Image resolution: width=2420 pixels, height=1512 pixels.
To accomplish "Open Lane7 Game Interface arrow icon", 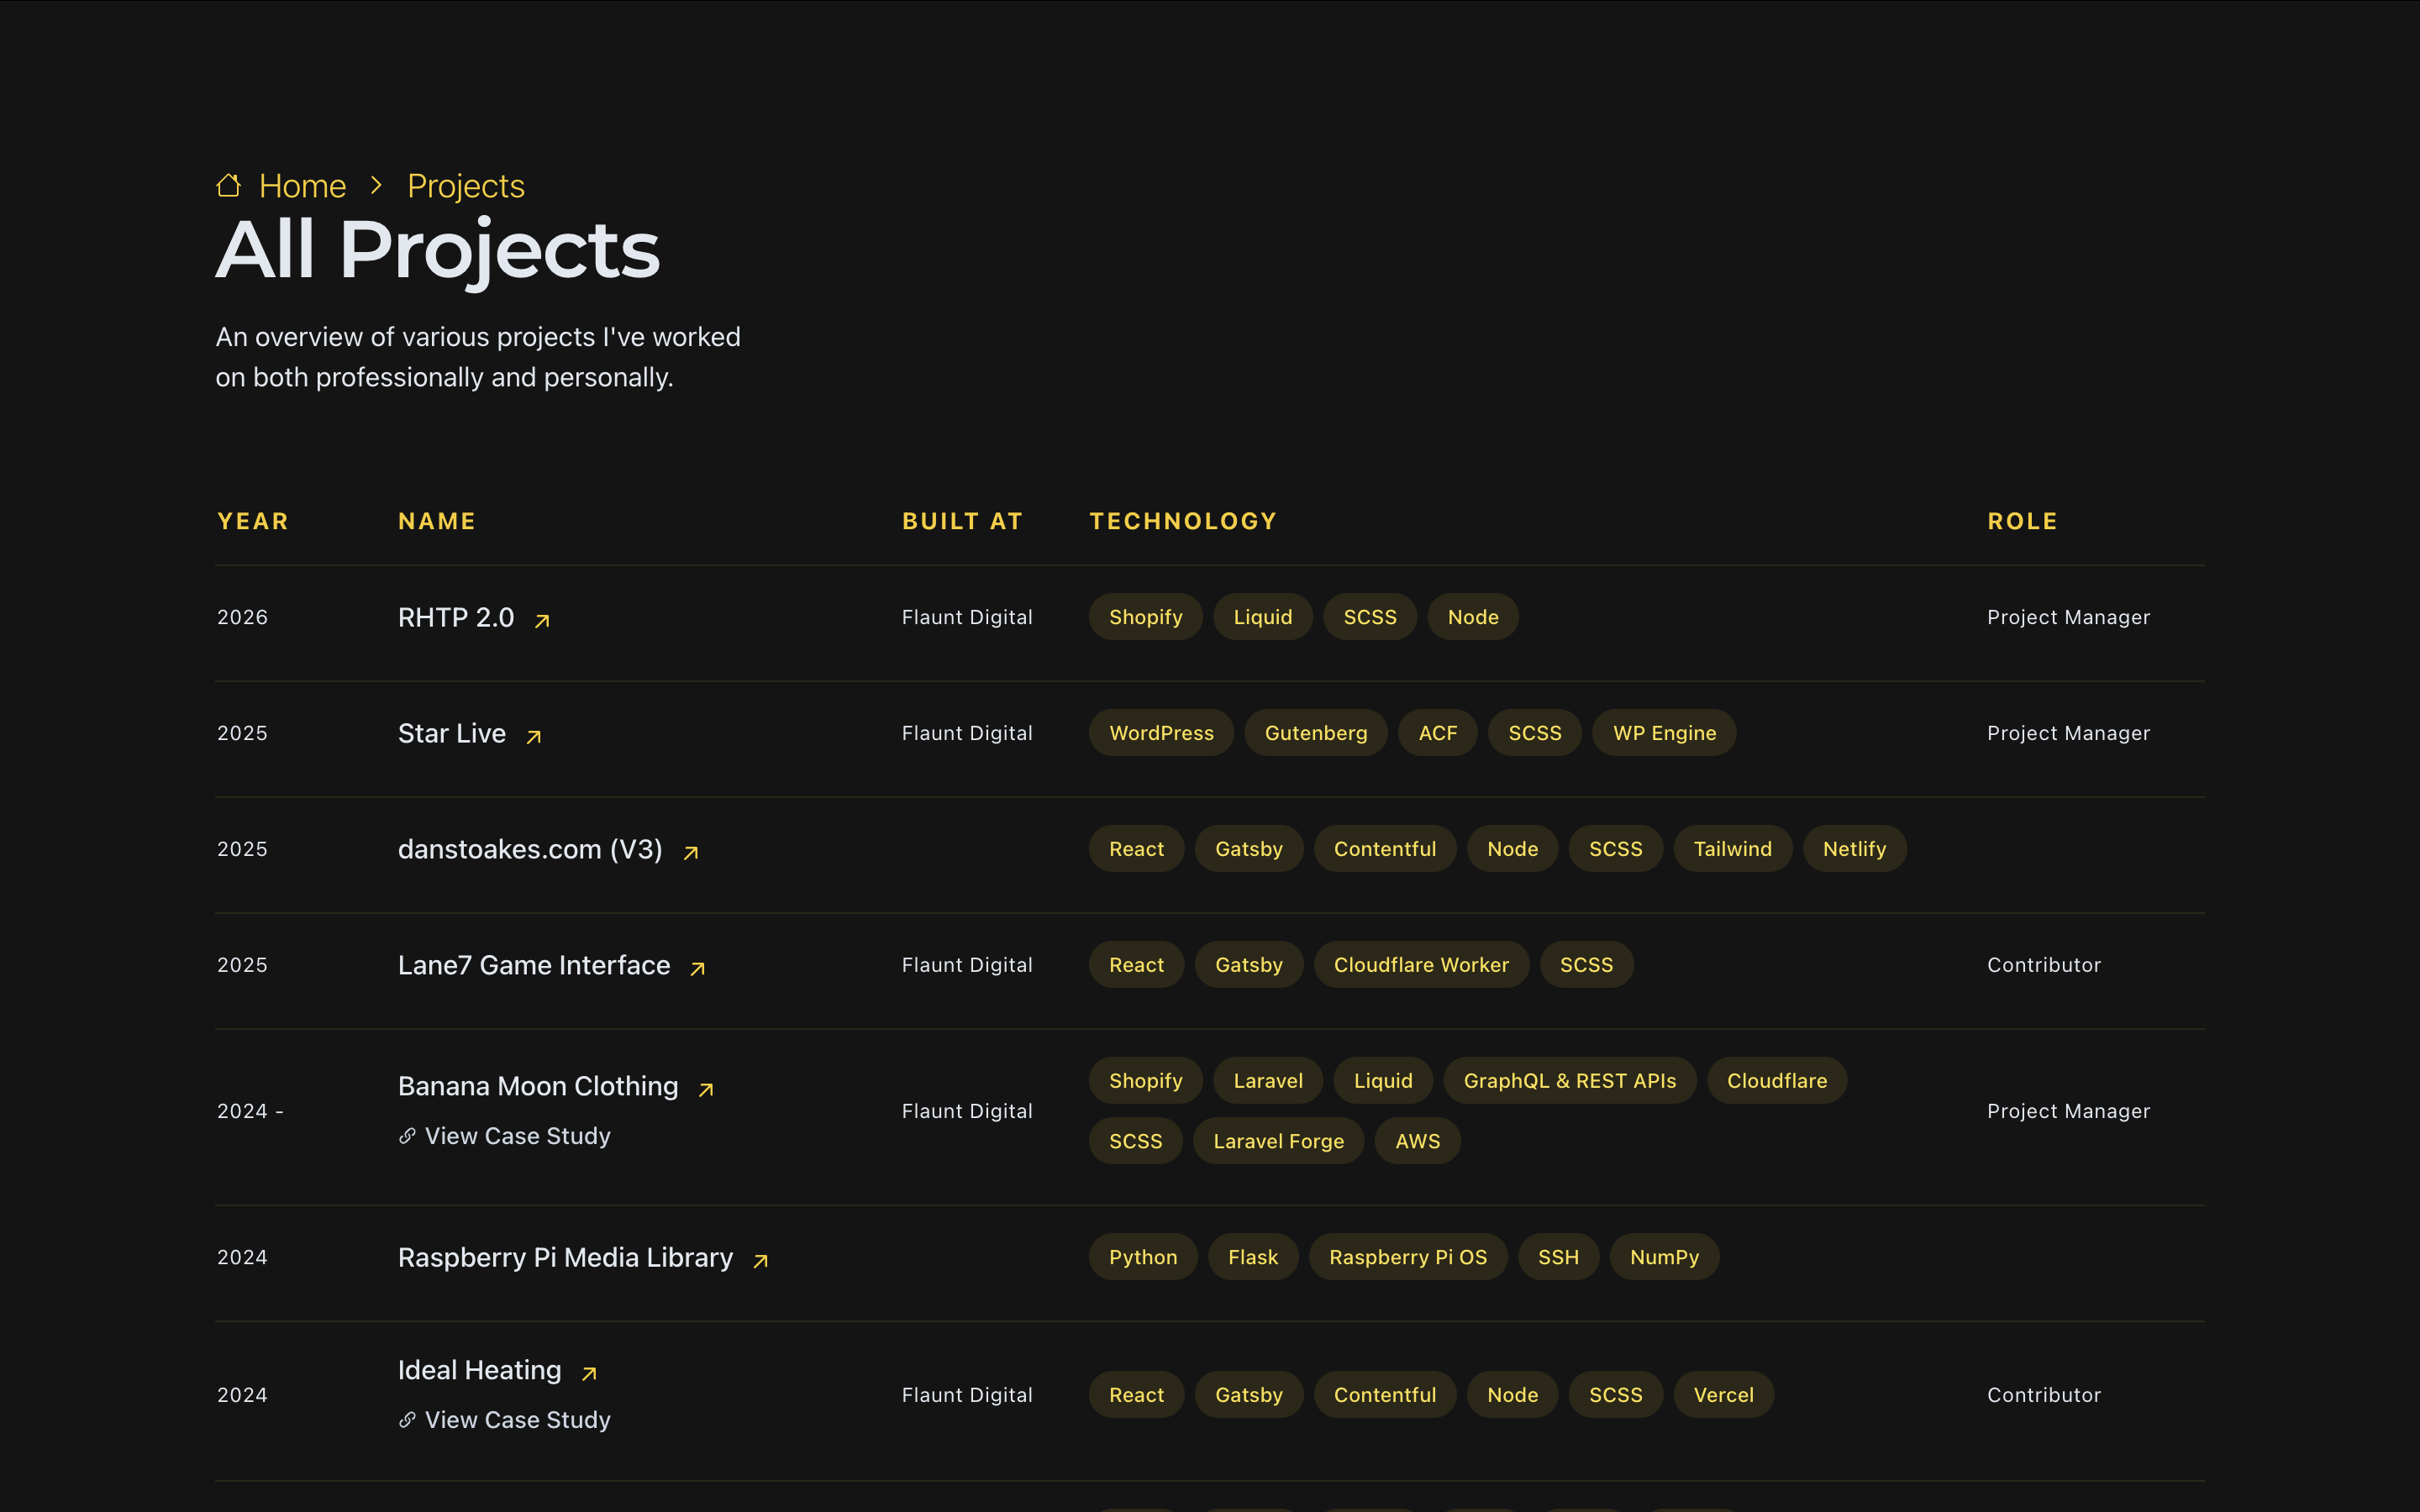I will 698,969.
